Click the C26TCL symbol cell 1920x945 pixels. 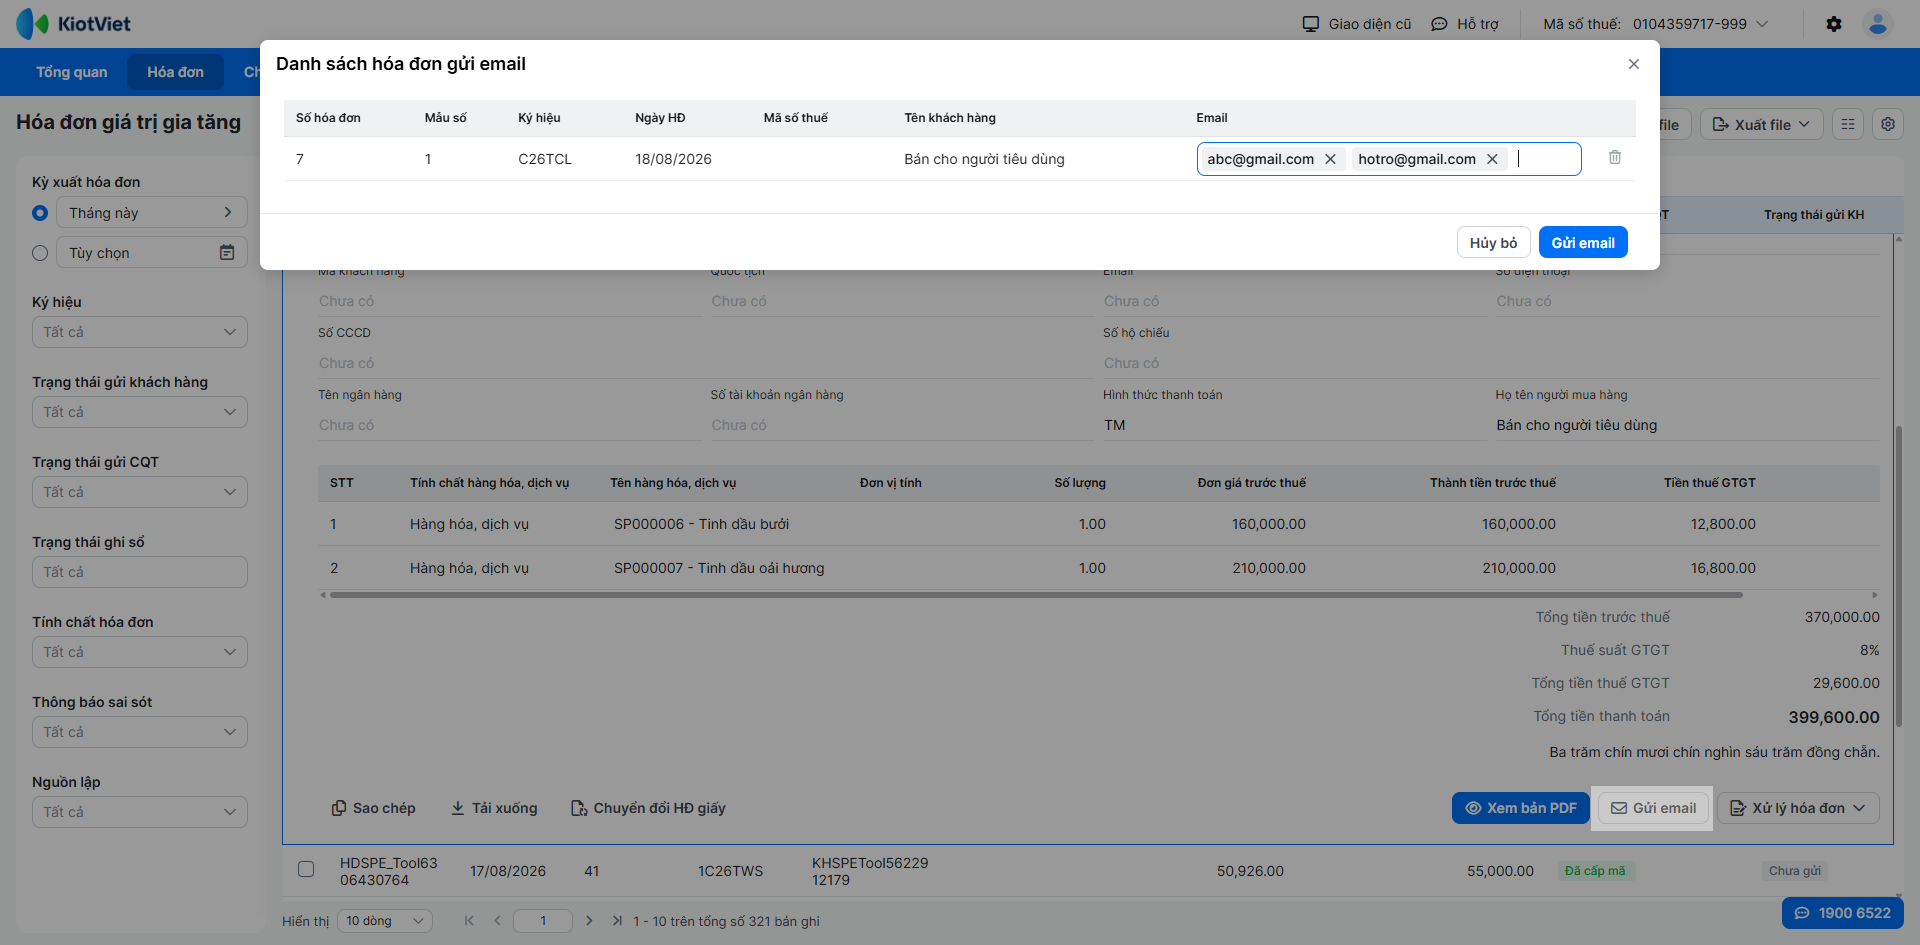[545, 159]
